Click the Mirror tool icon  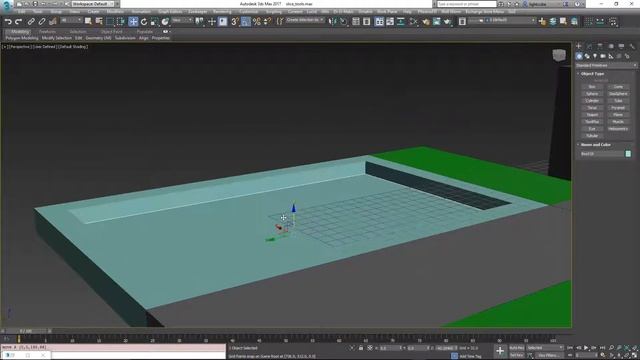click(333, 22)
